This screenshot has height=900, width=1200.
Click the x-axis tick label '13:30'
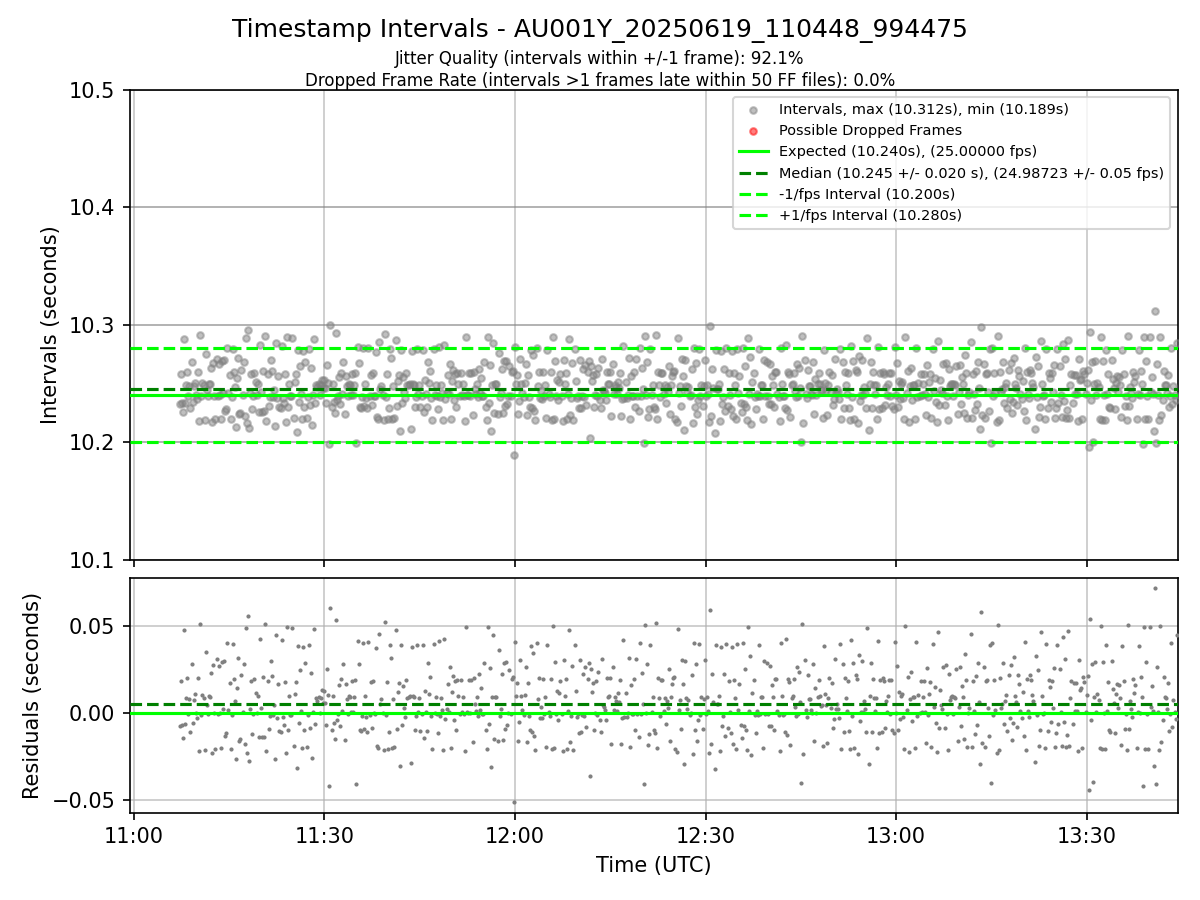[x=1087, y=835]
